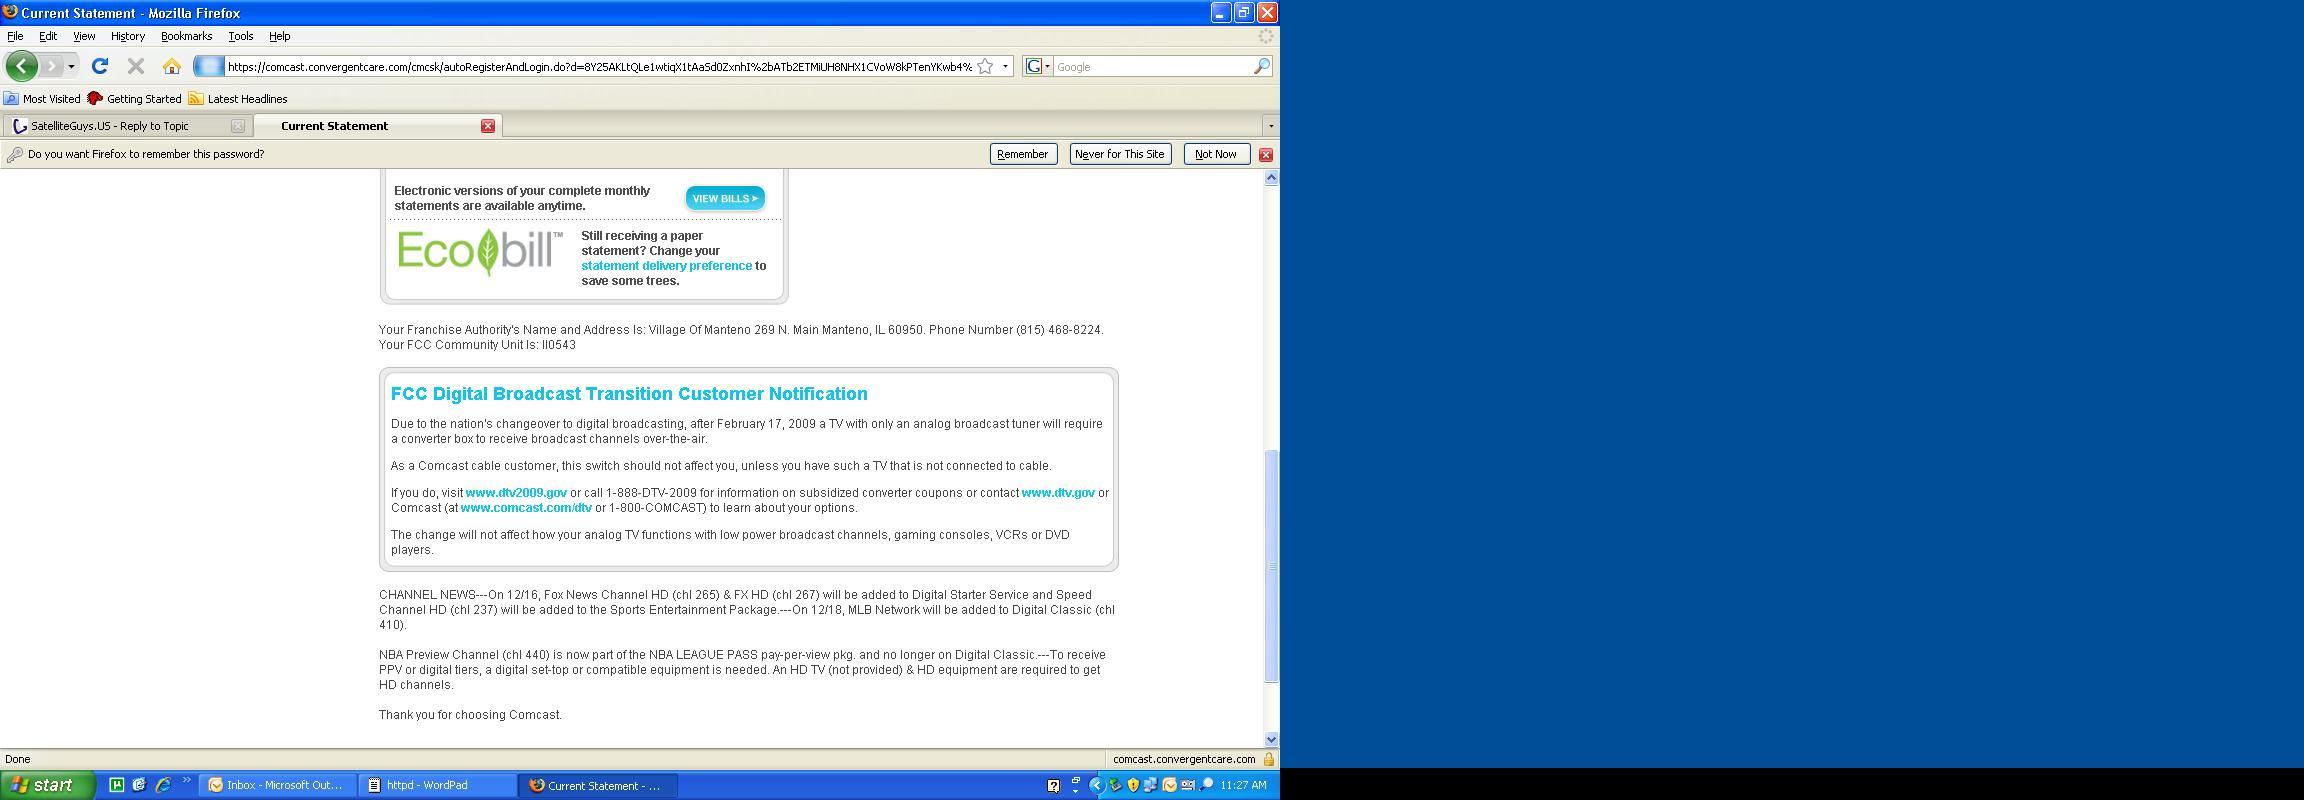Open the statement delivery preference link

pyautogui.click(x=666, y=266)
